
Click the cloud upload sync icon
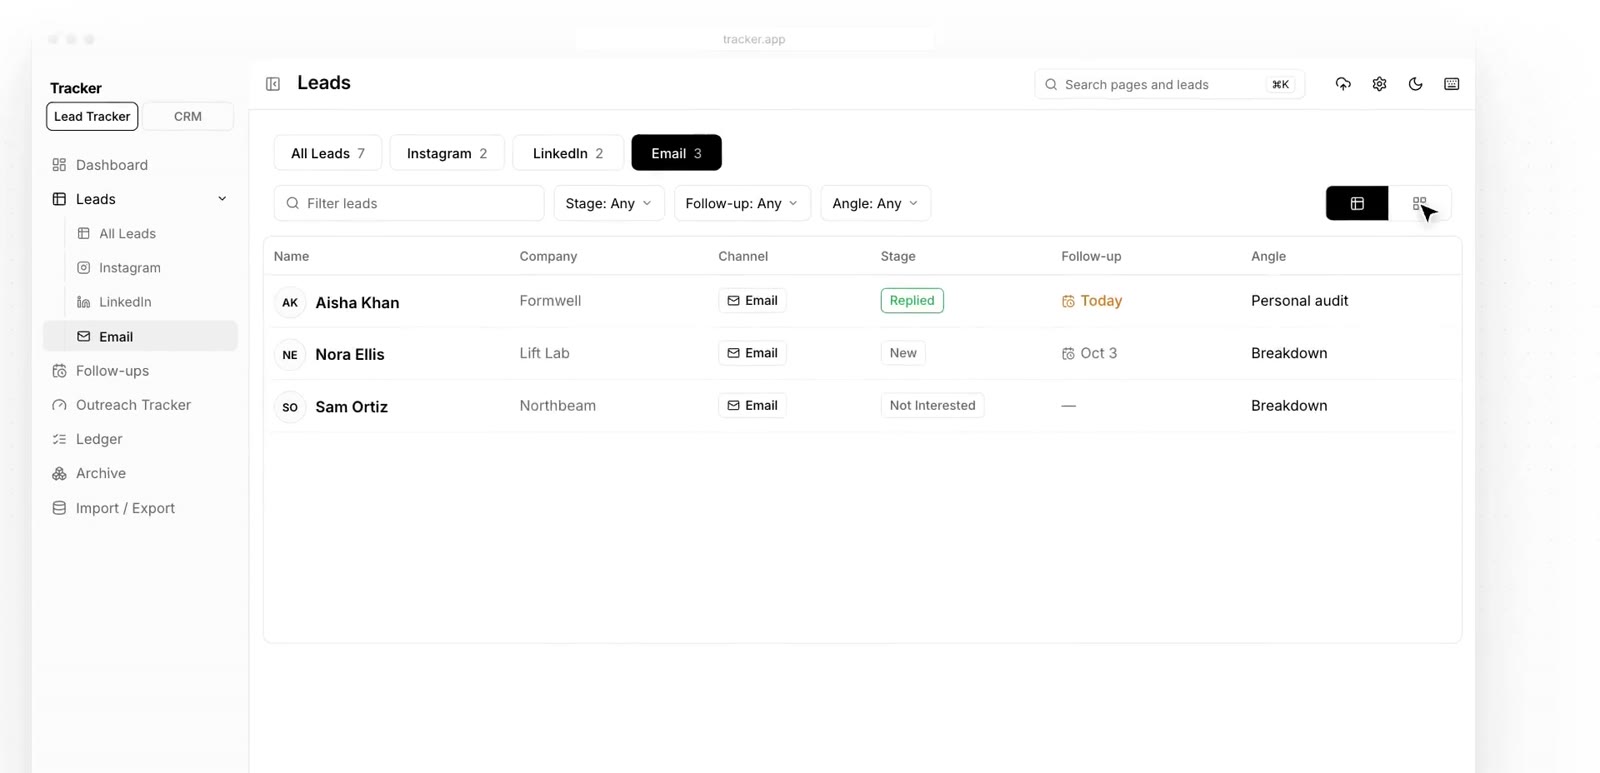pyautogui.click(x=1343, y=84)
